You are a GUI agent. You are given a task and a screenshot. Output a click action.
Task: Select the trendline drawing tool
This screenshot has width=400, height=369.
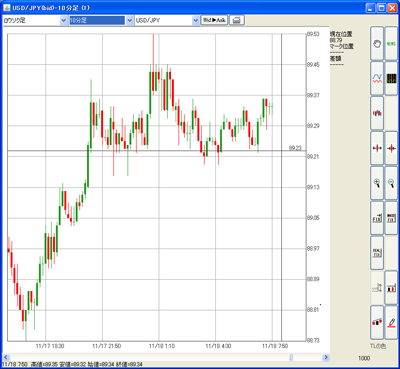click(x=377, y=322)
